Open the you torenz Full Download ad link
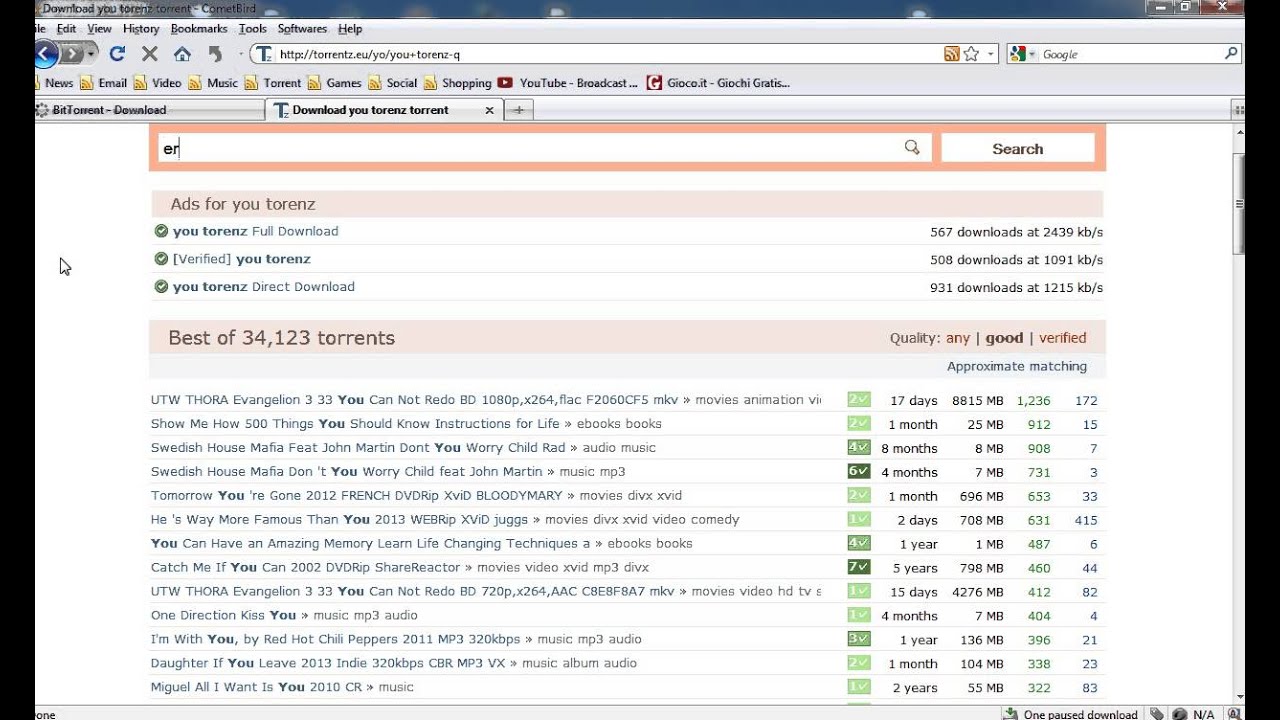The image size is (1280, 720). pyautogui.click(x=255, y=231)
